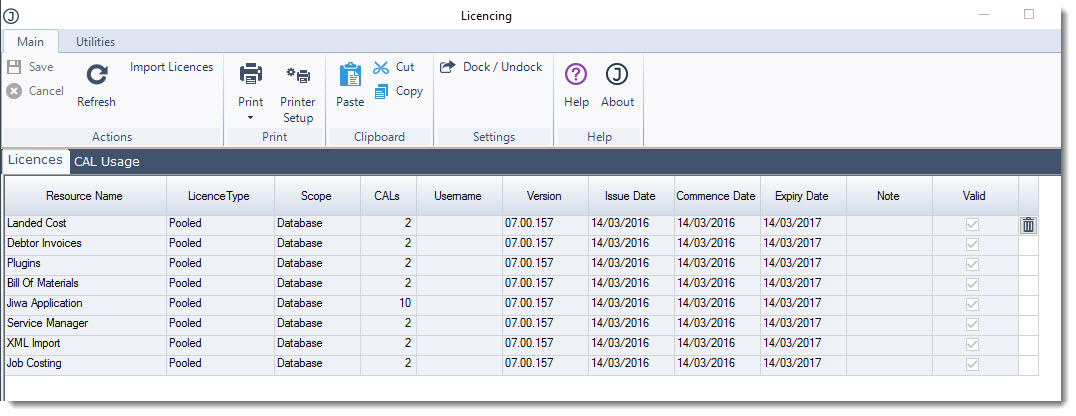Click the Cut scissors icon
The height and width of the screenshot is (416, 1076).
pos(381,67)
